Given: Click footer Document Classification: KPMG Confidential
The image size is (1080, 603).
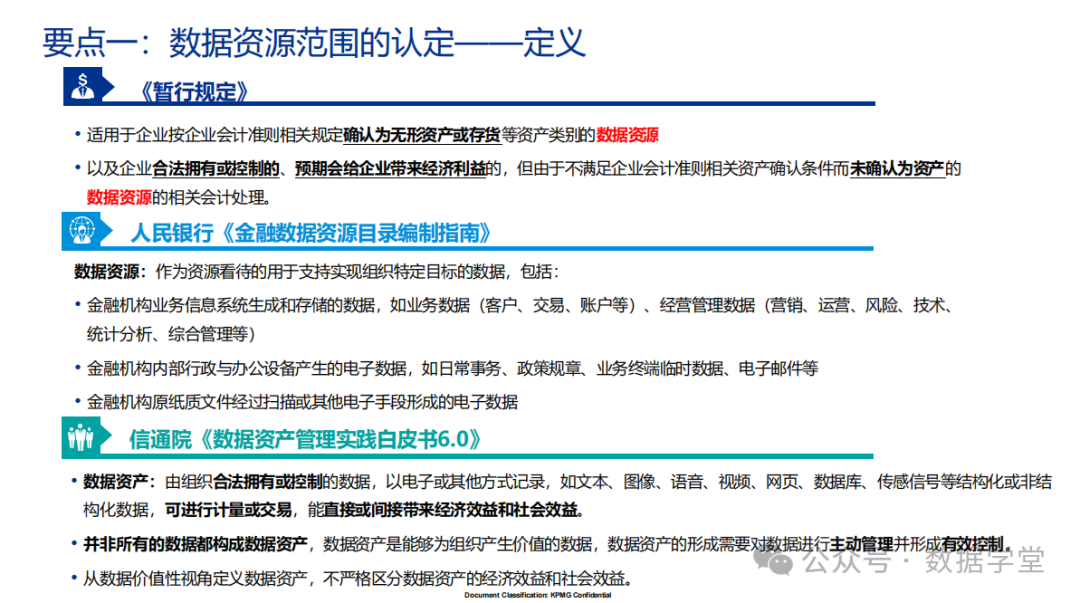Looking at the screenshot, I should (x=538, y=595).
